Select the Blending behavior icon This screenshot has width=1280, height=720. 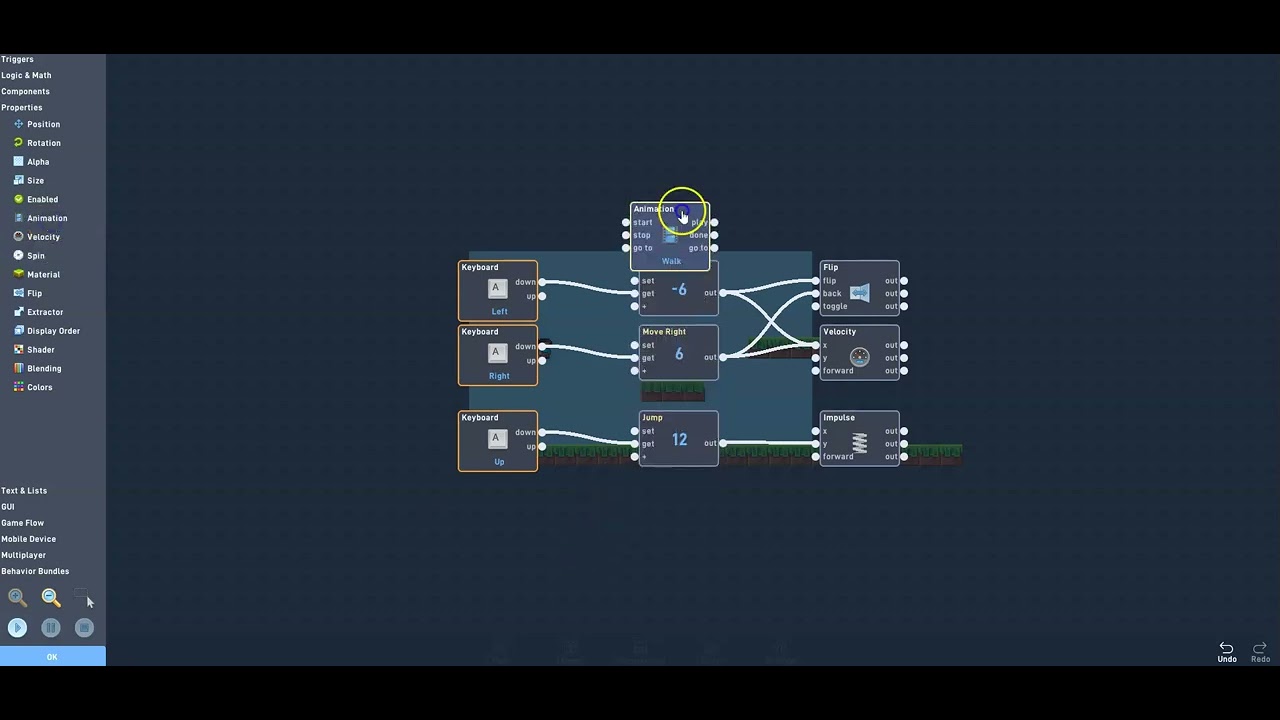pos(18,368)
